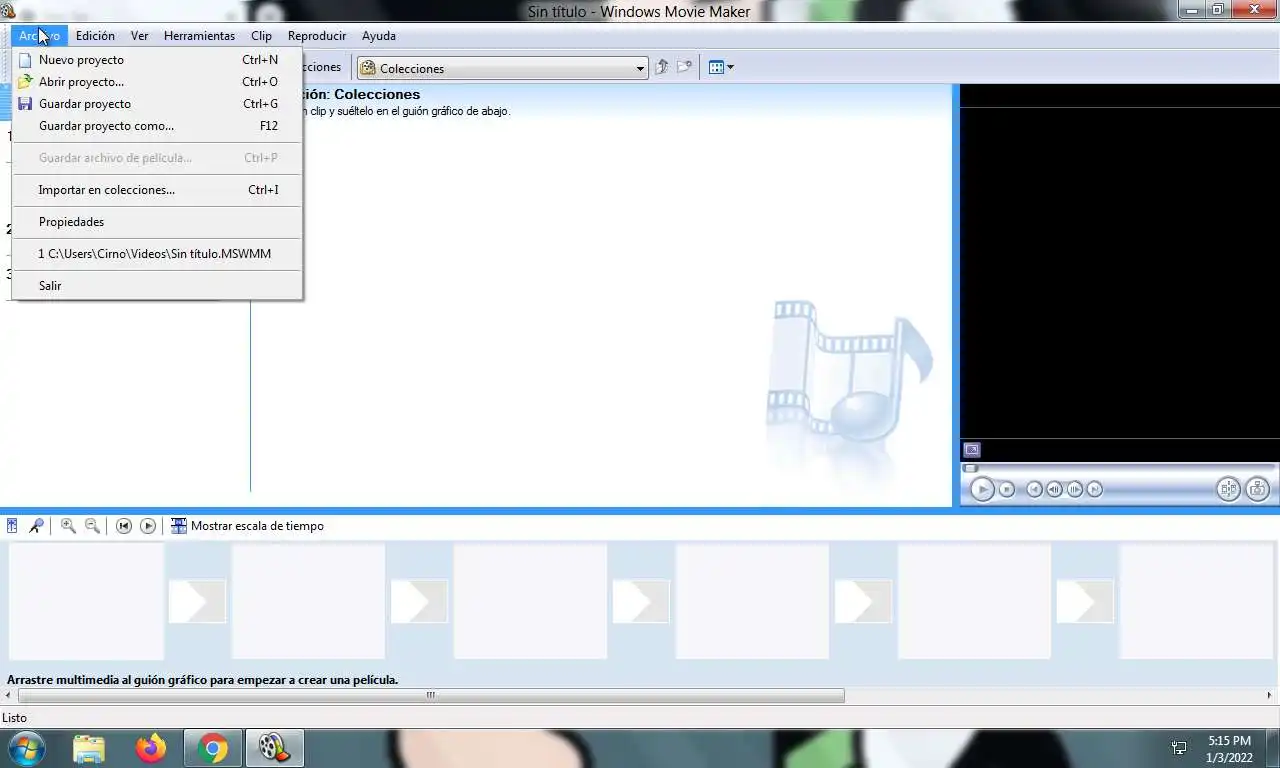This screenshot has width=1280, height=768.
Task: Click the first storyboard transition cell
Action: tap(197, 602)
